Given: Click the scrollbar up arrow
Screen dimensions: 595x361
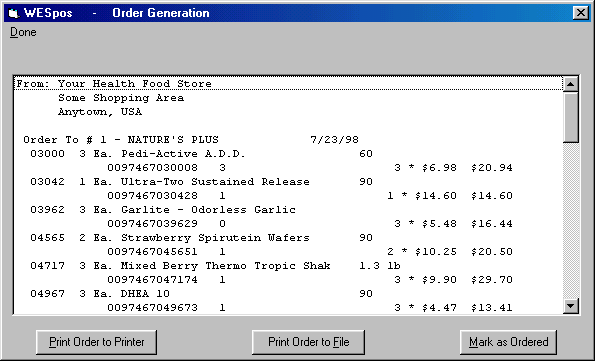Looking at the screenshot, I should tap(571, 84).
